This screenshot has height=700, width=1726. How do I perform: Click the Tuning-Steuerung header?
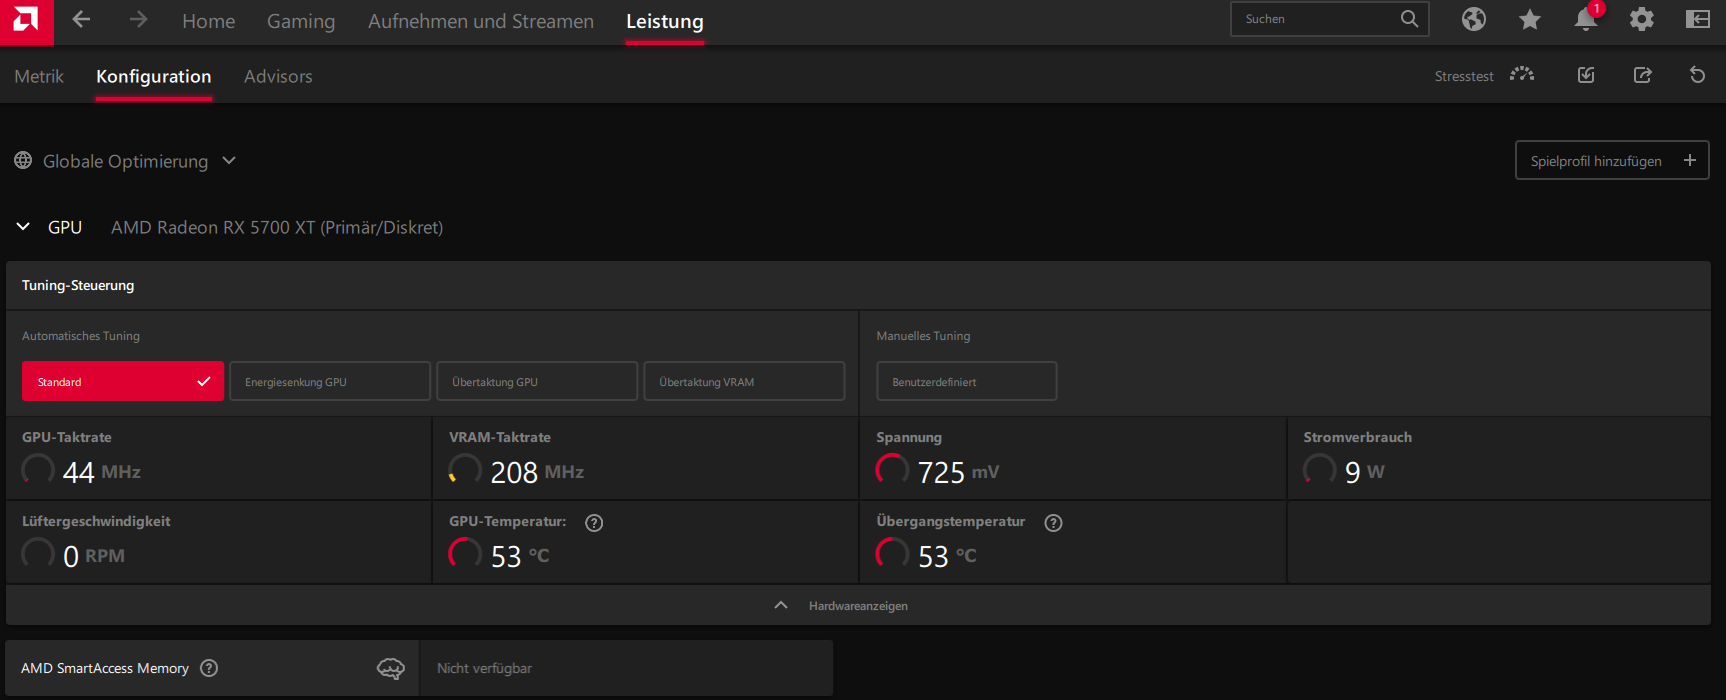858,285
